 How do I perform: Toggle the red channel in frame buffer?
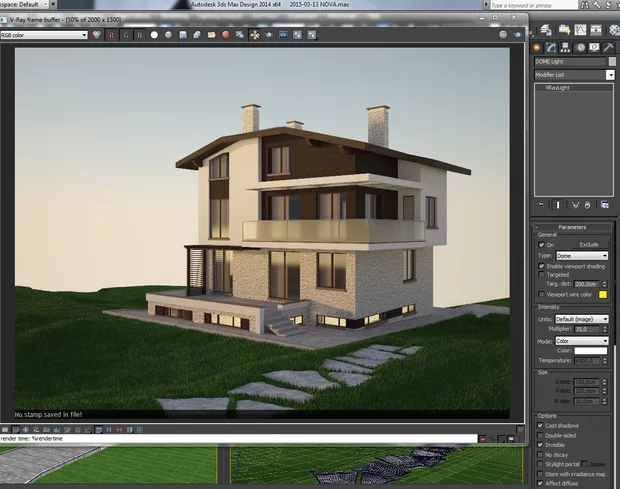point(111,35)
